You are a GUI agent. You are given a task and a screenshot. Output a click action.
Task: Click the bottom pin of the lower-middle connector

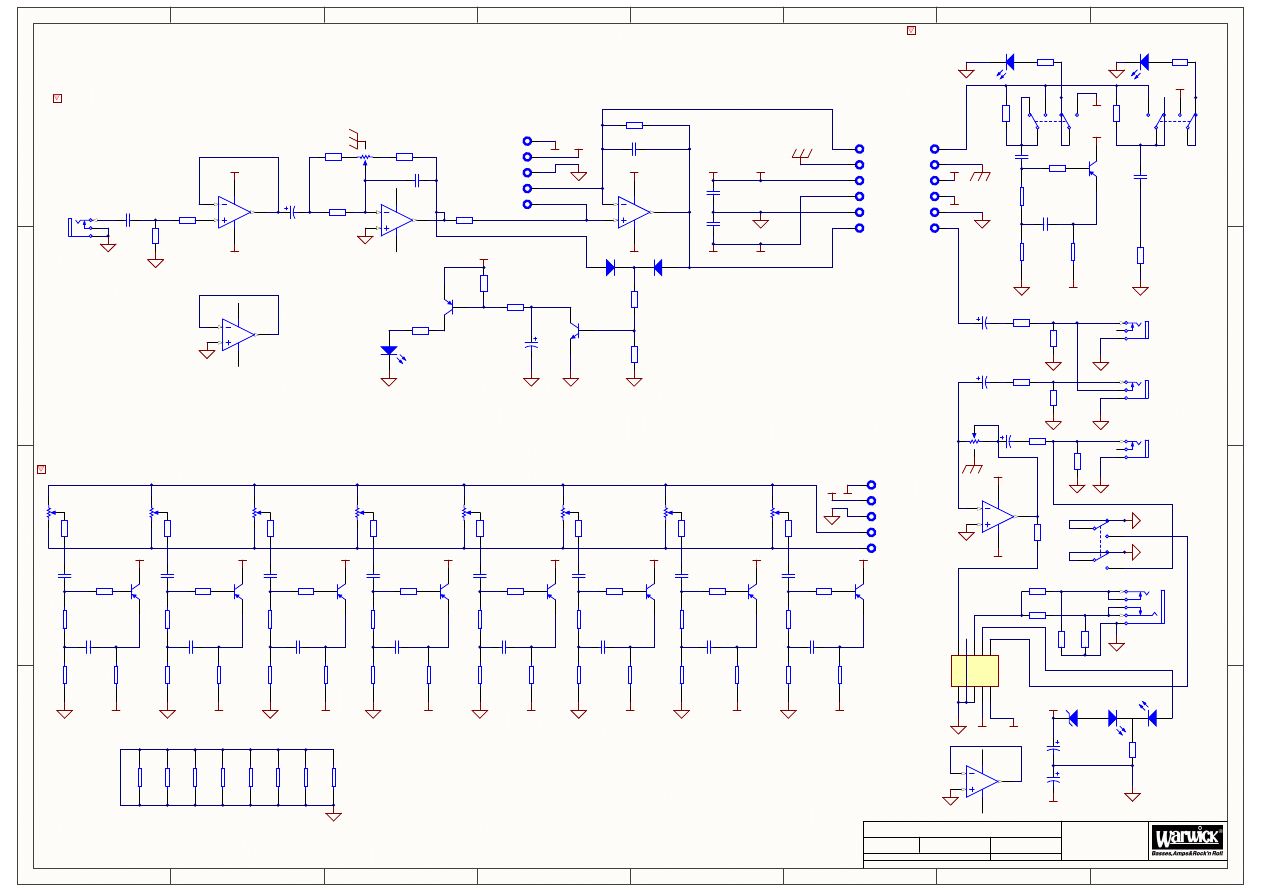click(x=871, y=548)
